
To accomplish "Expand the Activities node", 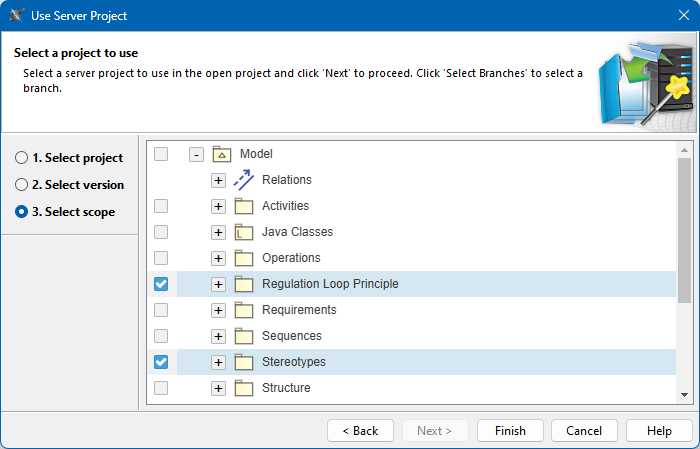I will tap(218, 206).
